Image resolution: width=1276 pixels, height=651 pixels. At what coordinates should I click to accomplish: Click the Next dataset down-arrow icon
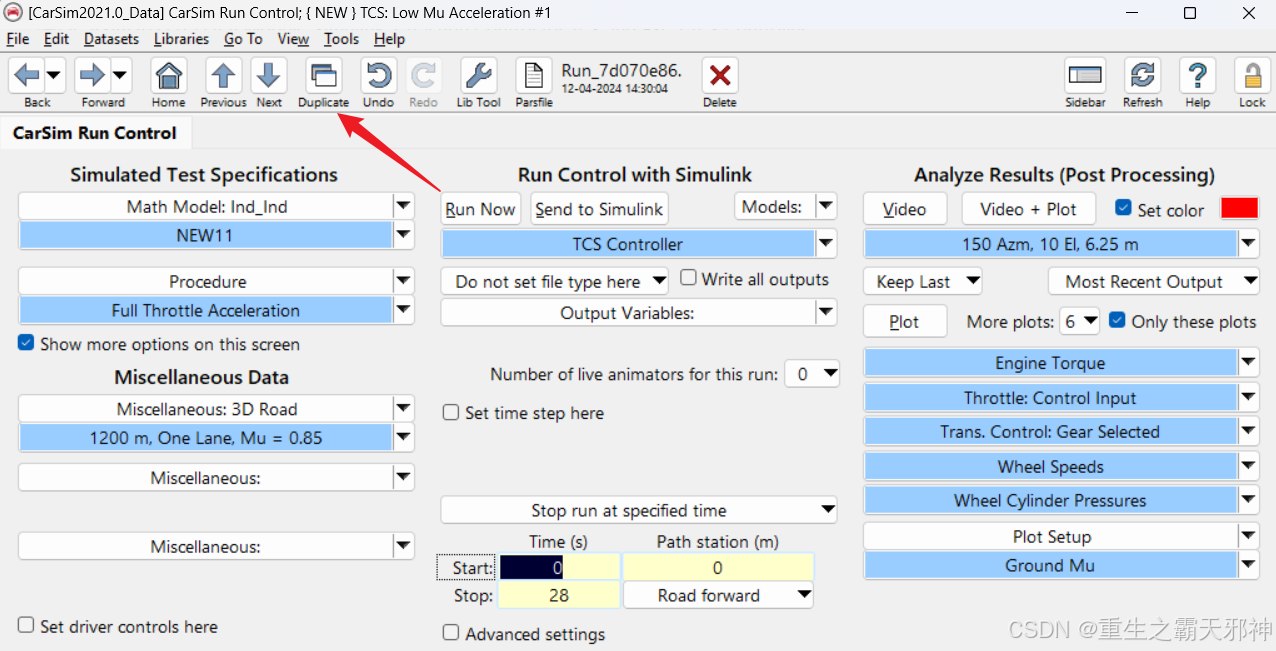[x=269, y=75]
